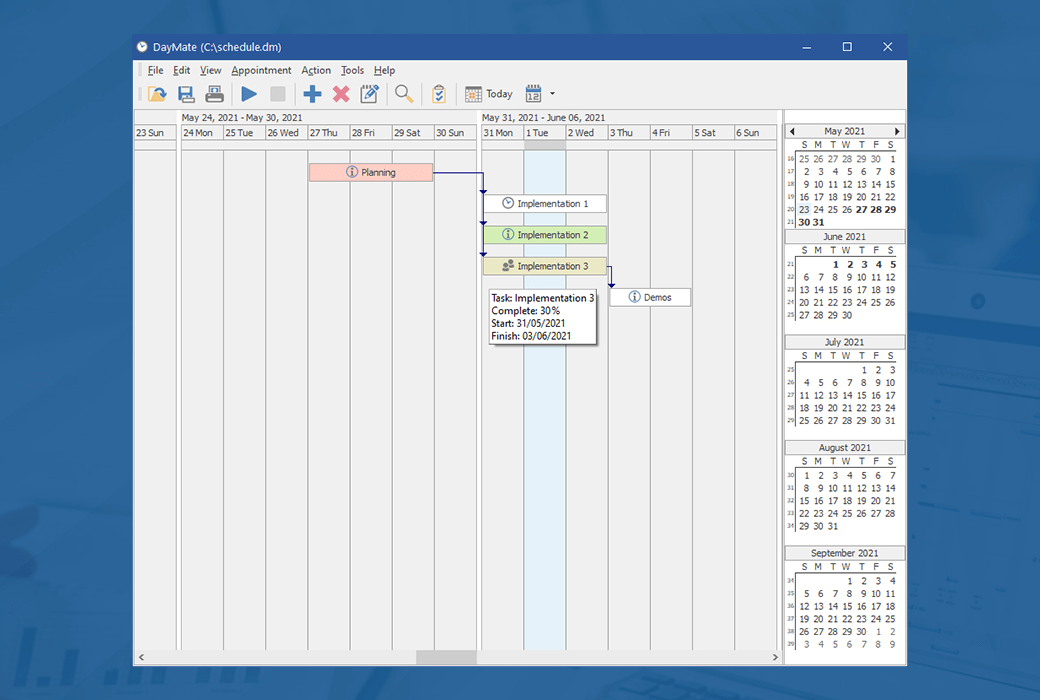Click the calendar view icon labeled 12
The height and width of the screenshot is (700, 1040).
(x=533, y=94)
